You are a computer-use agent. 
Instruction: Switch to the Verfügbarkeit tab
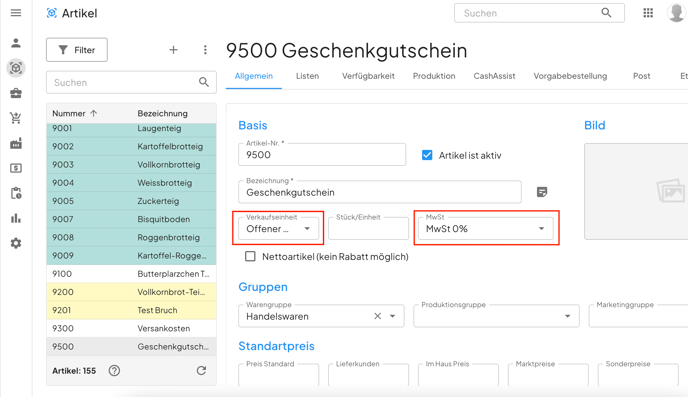point(368,76)
